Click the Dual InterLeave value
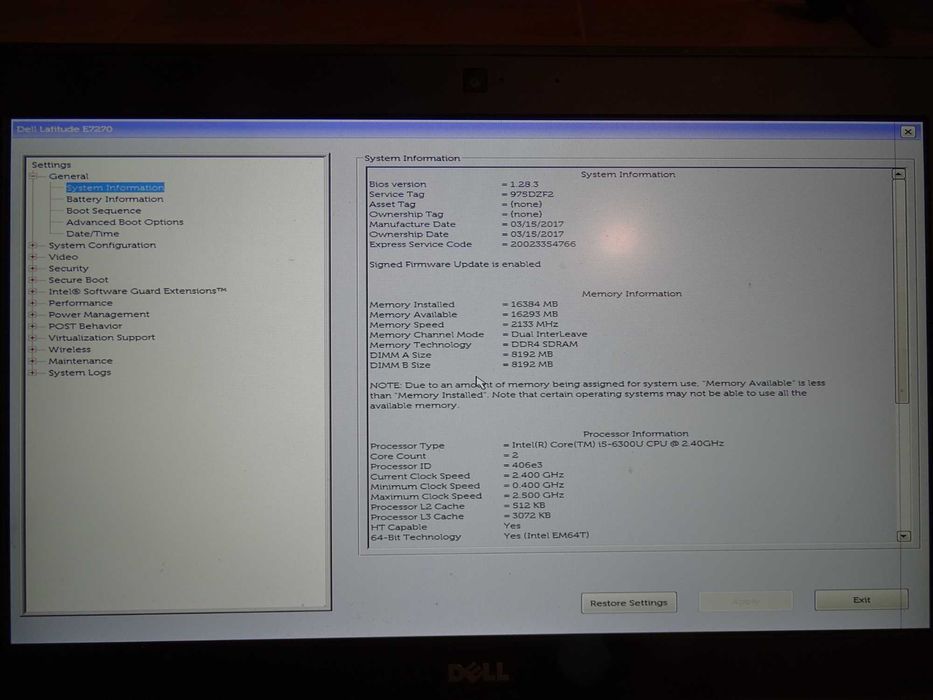The height and width of the screenshot is (700, 933). pos(549,335)
